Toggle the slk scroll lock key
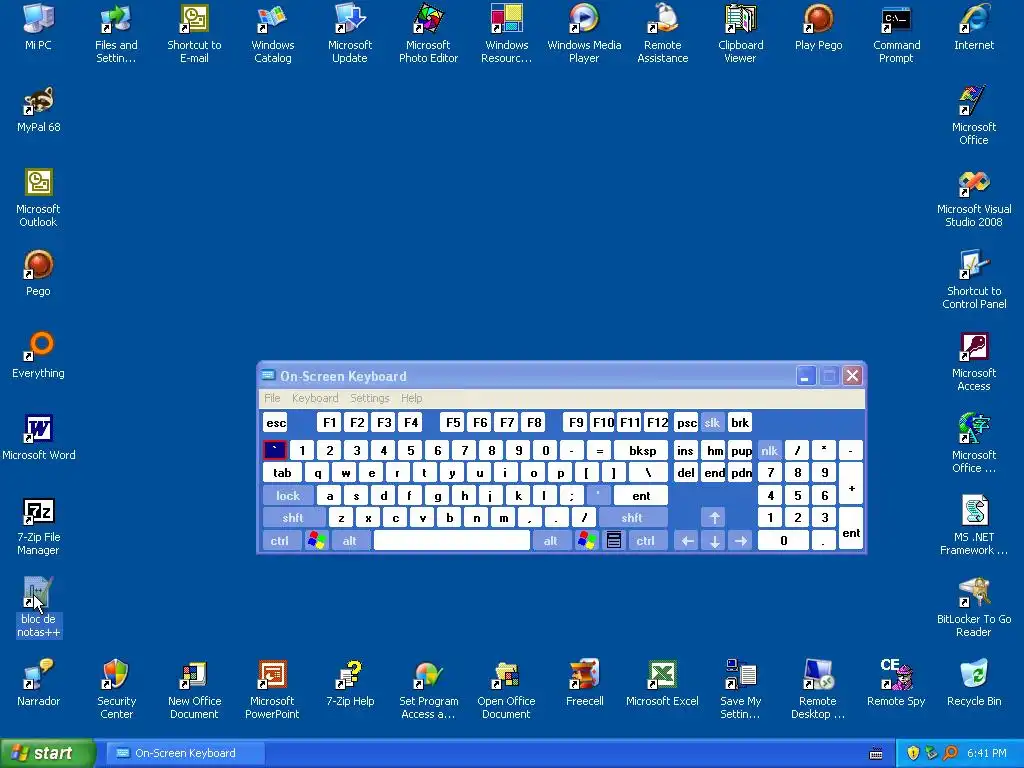The image size is (1024, 768). point(712,423)
